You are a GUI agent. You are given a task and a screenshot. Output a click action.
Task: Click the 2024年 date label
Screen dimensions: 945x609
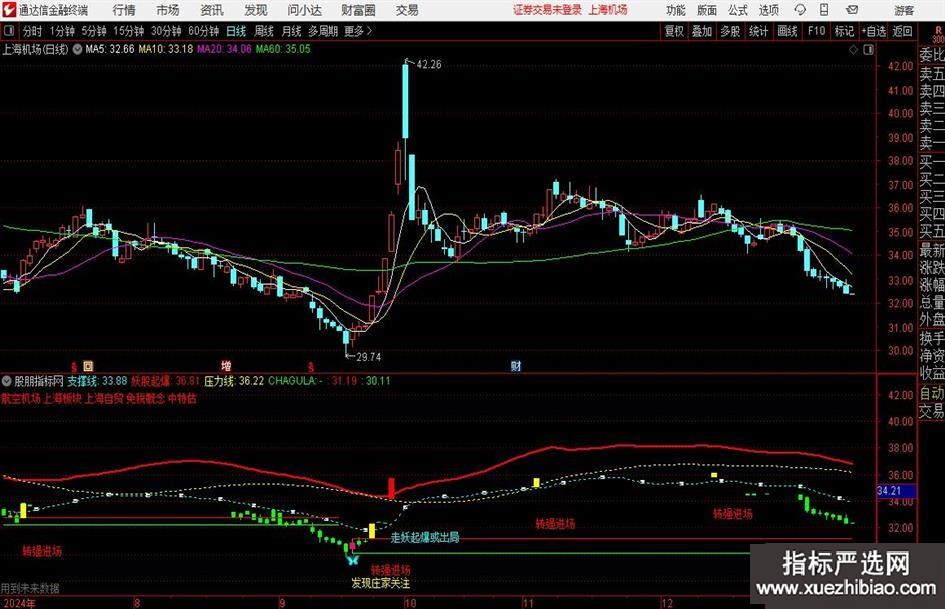pos(19,603)
